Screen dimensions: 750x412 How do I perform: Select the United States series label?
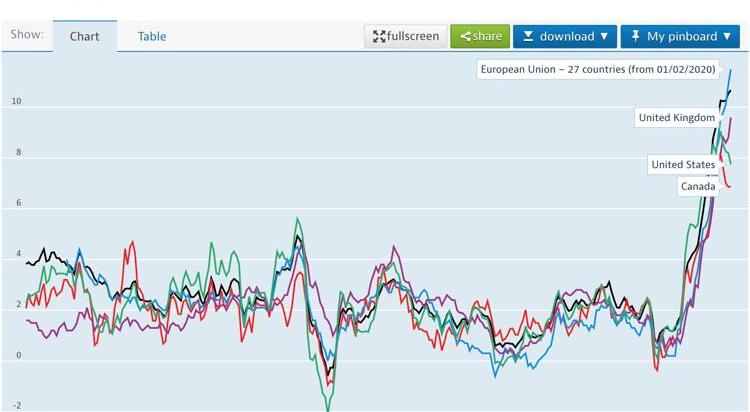click(683, 164)
